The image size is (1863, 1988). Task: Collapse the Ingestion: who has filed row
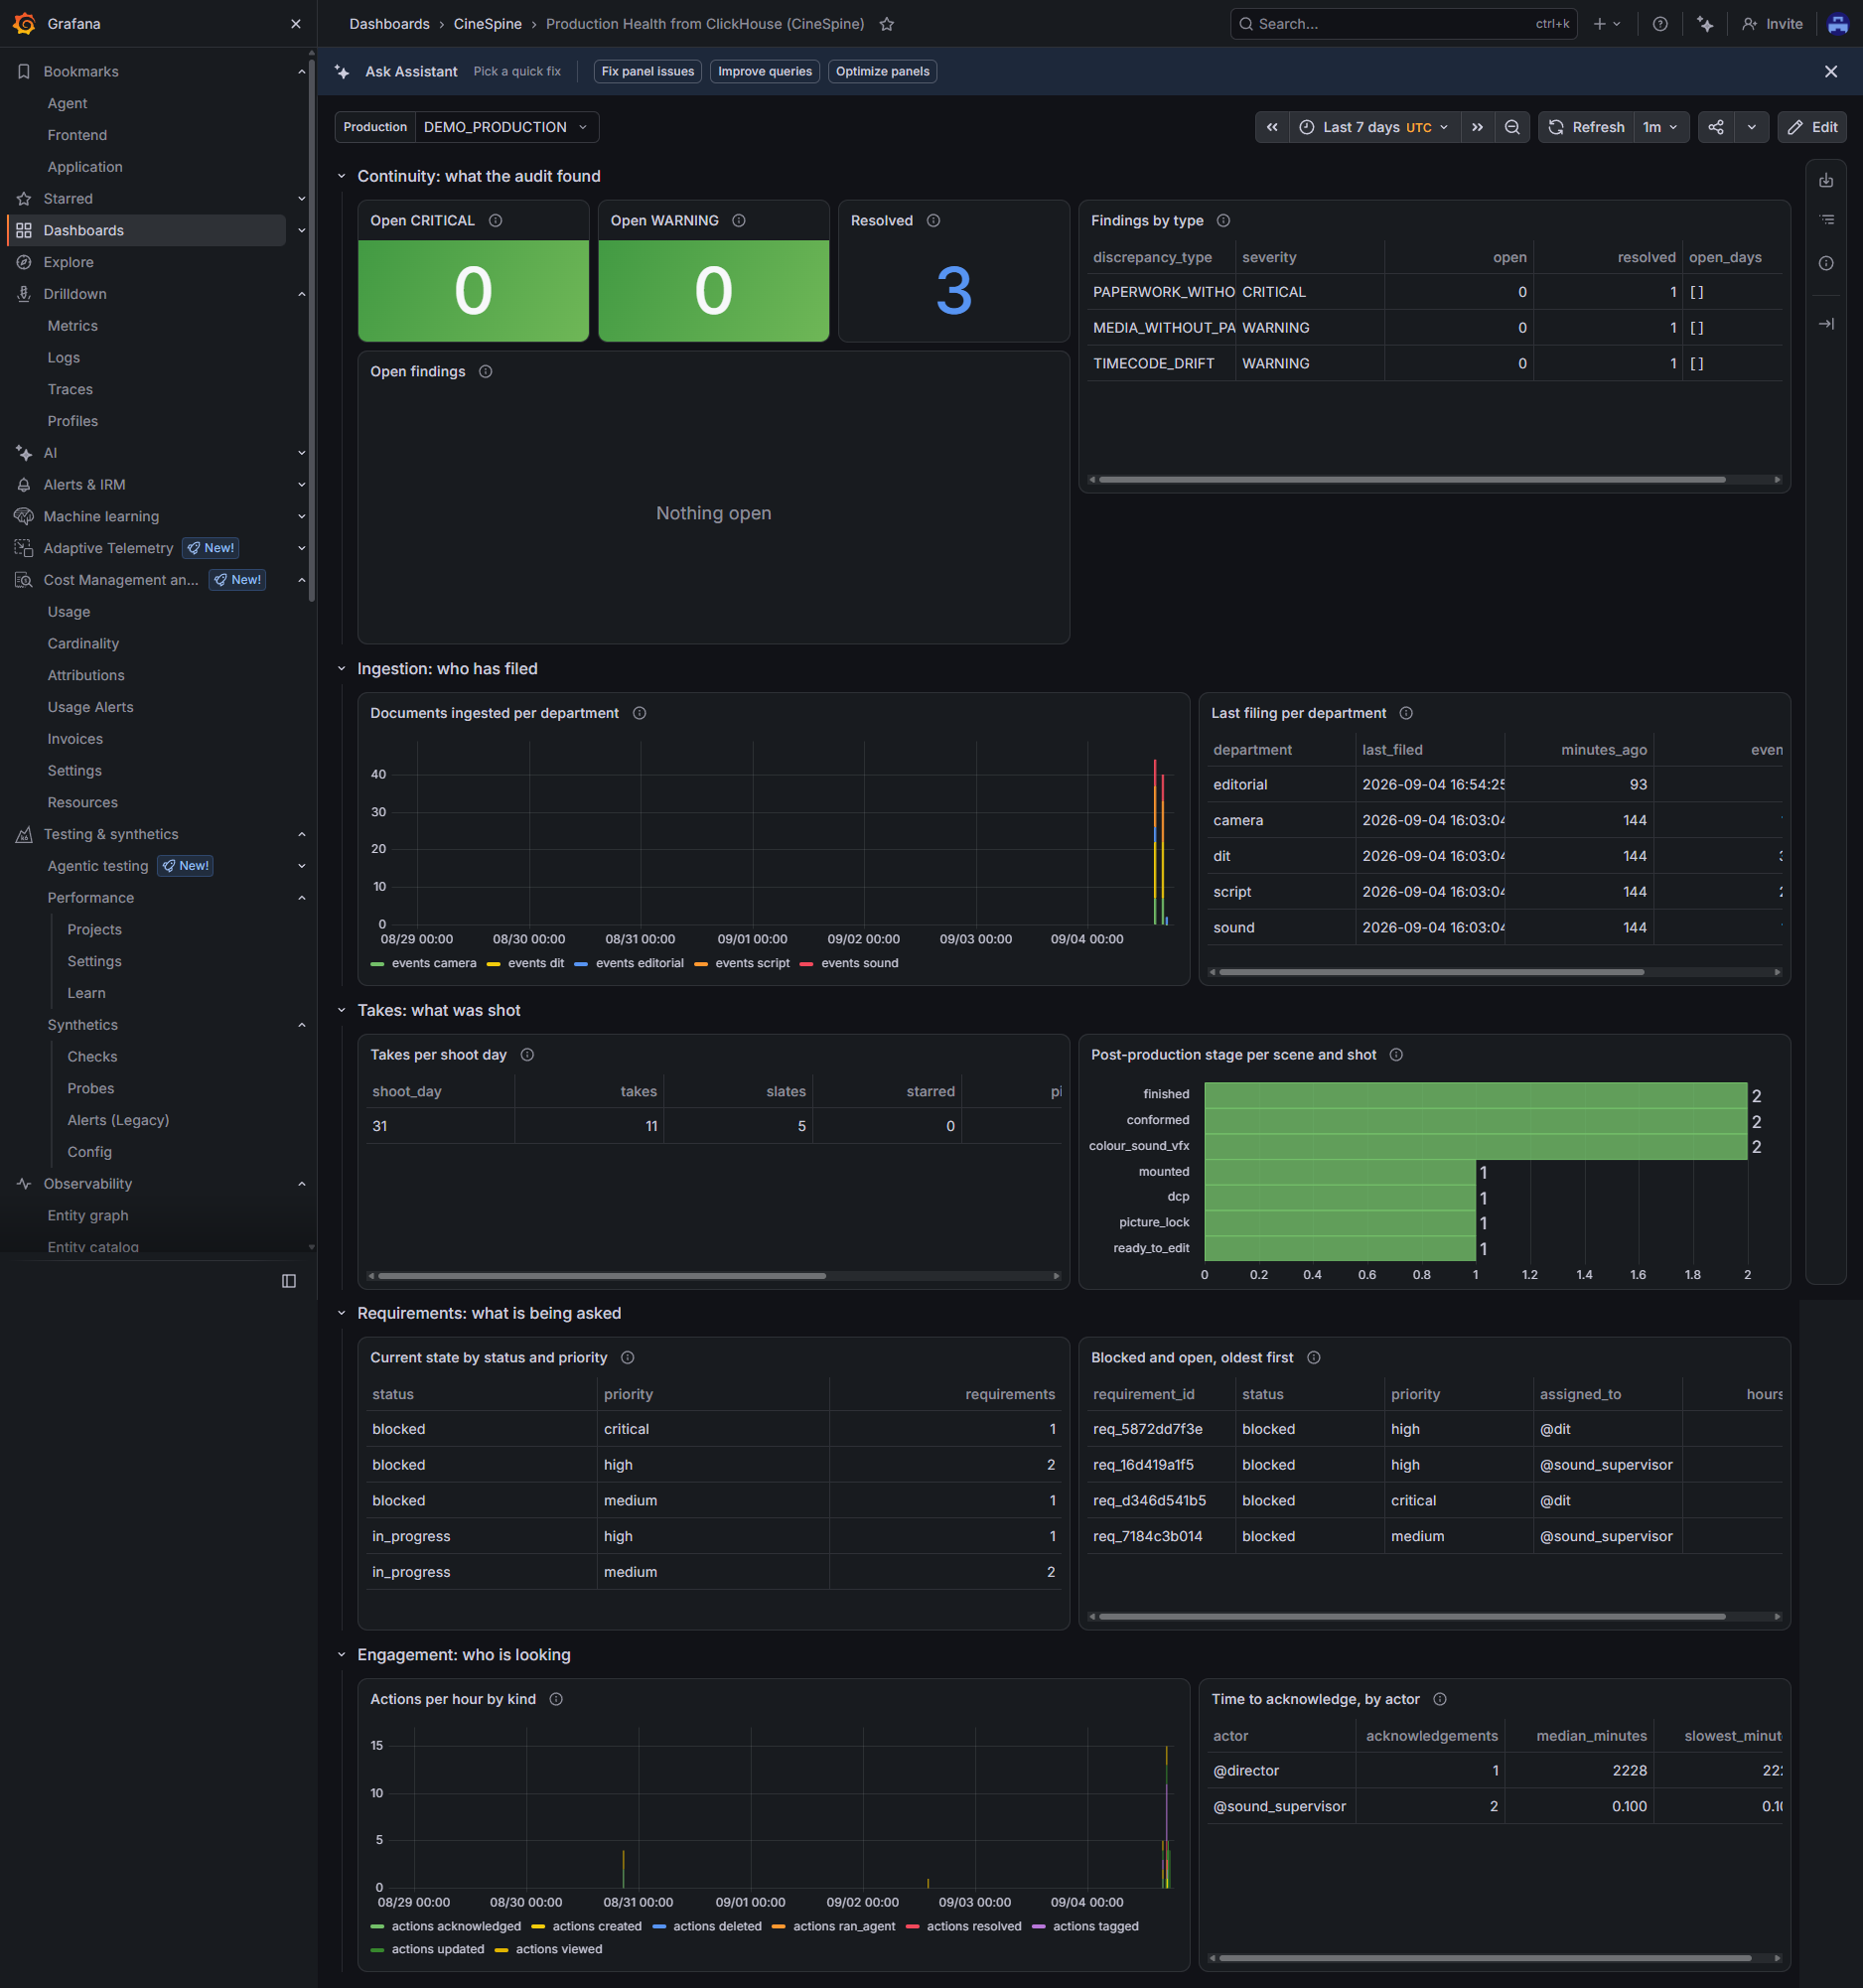click(341, 669)
